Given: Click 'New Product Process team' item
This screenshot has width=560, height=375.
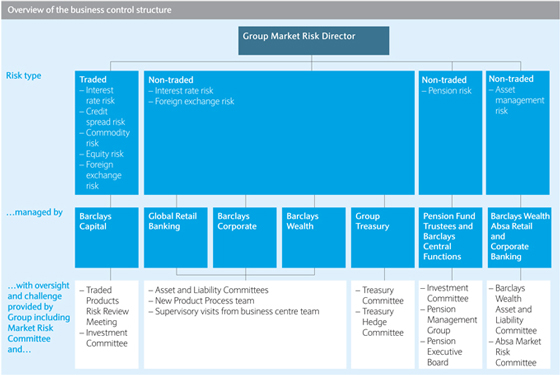Looking at the screenshot, I should [x=201, y=301].
